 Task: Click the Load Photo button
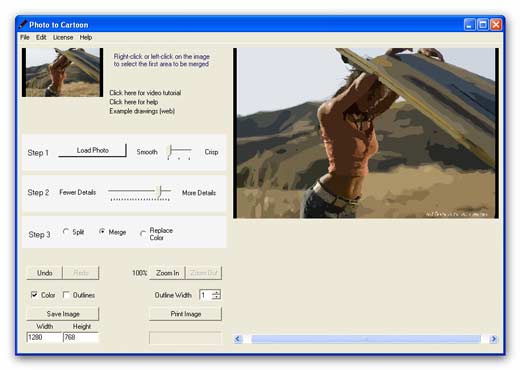point(93,150)
